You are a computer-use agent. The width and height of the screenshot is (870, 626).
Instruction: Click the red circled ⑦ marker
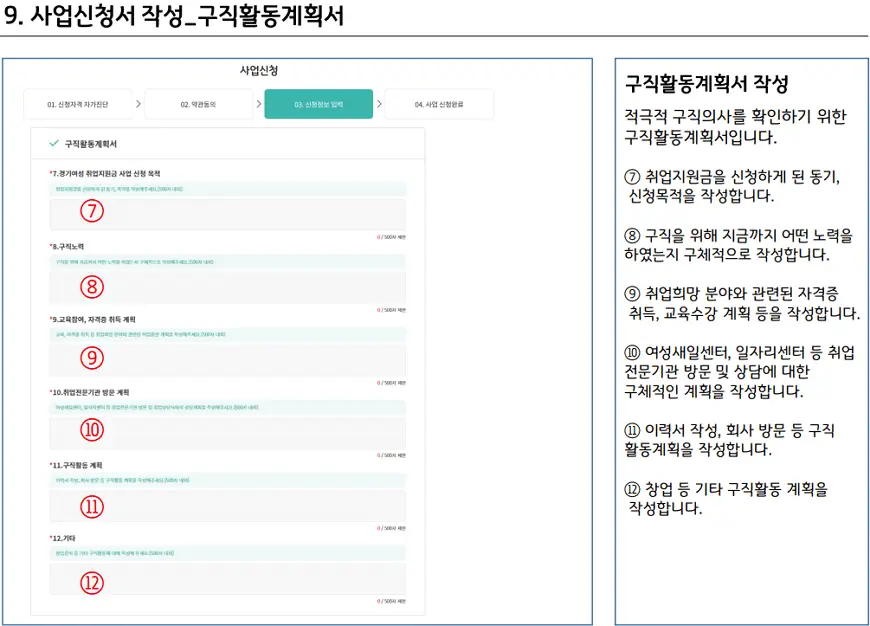pyautogui.click(x=92, y=212)
